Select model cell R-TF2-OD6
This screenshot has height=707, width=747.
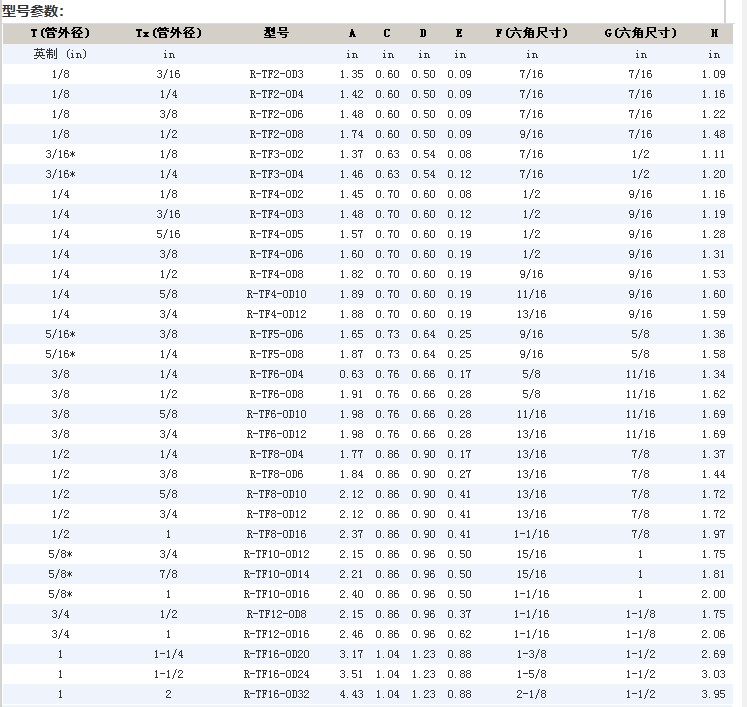coord(276,114)
